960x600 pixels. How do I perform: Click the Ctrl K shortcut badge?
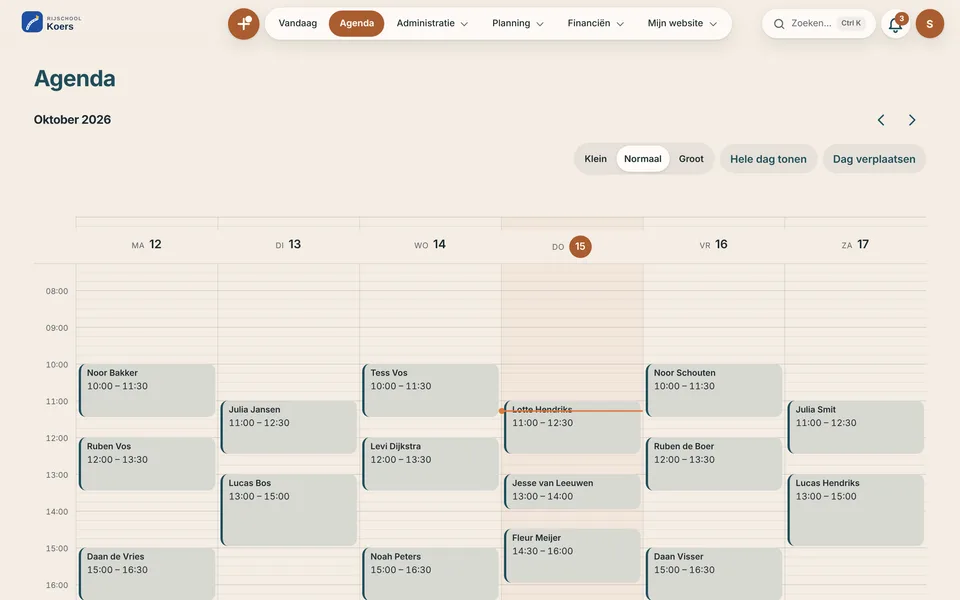click(850, 23)
